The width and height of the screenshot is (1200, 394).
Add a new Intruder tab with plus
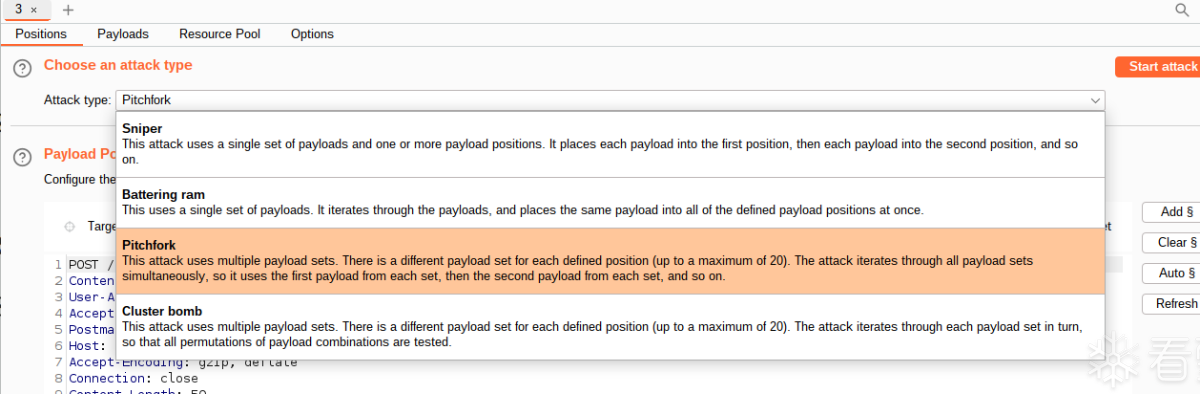click(68, 9)
